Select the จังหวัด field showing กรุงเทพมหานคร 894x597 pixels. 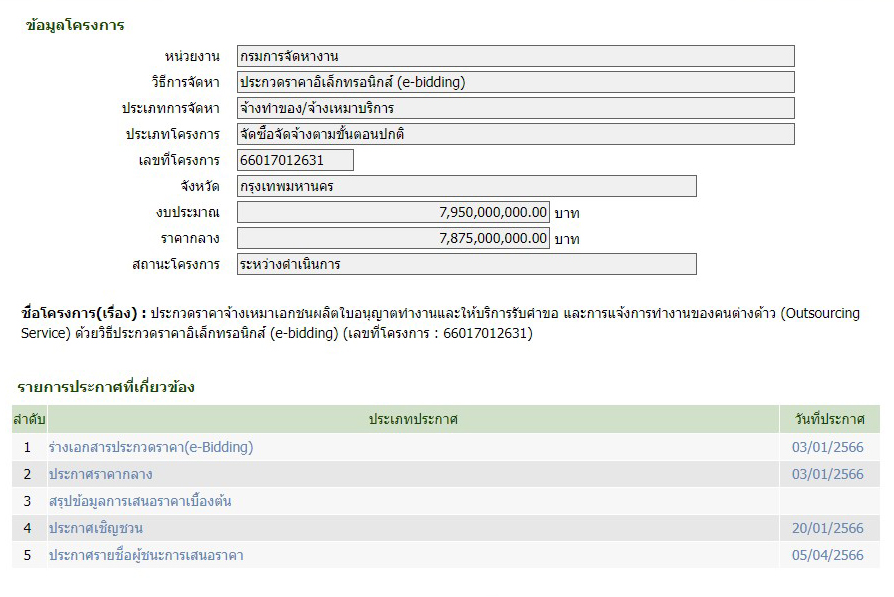(466, 186)
